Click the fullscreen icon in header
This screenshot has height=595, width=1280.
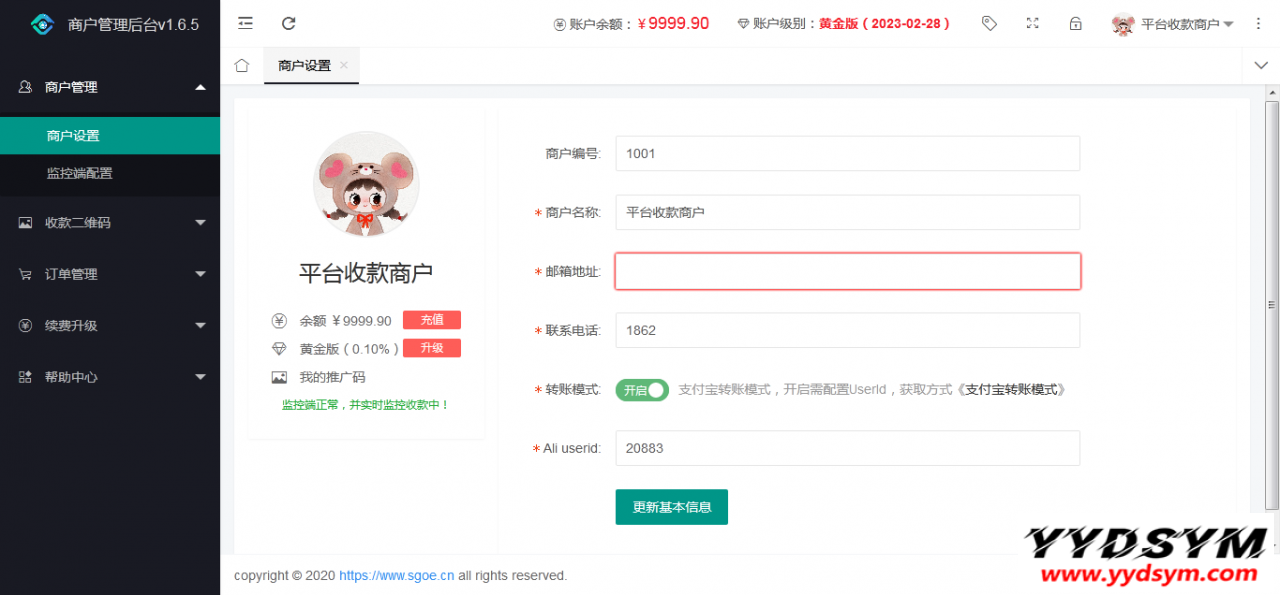[x=1033, y=23]
